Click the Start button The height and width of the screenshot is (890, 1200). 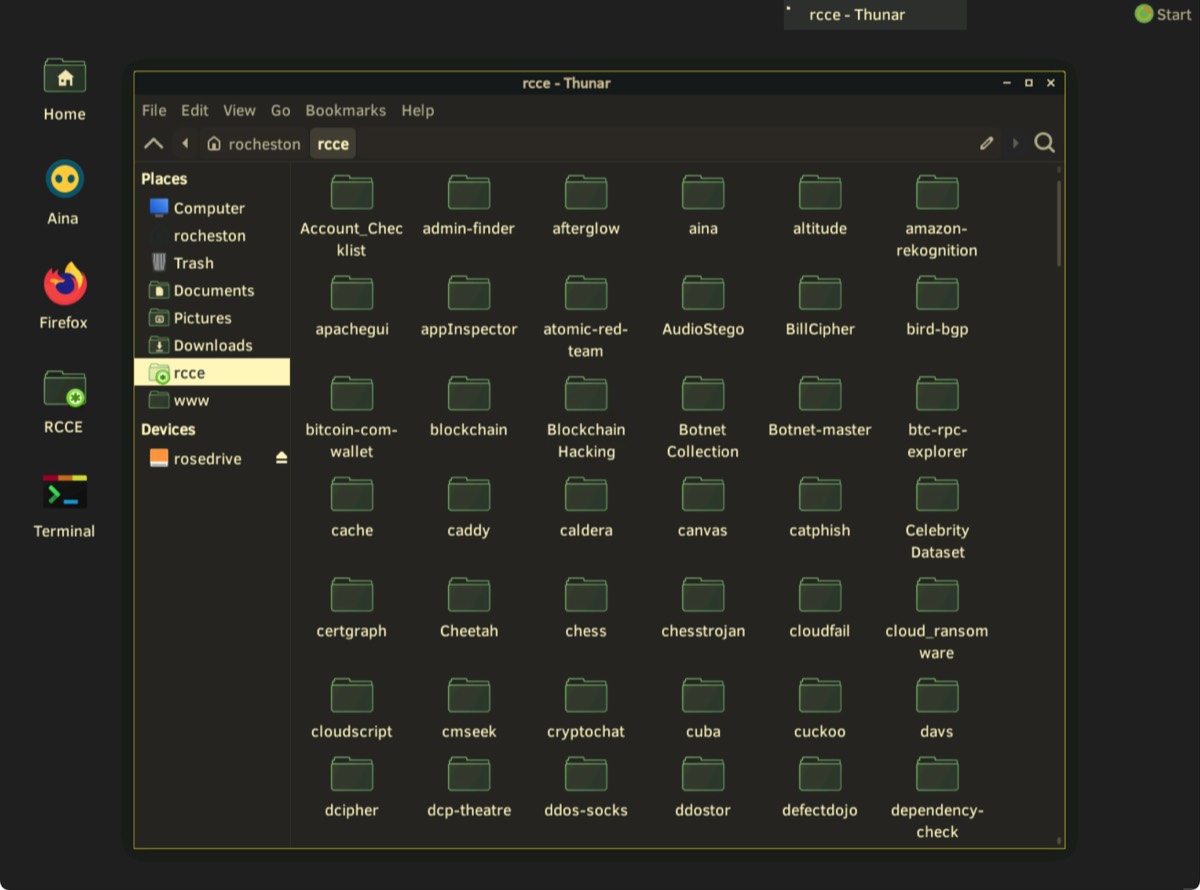pos(1163,14)
